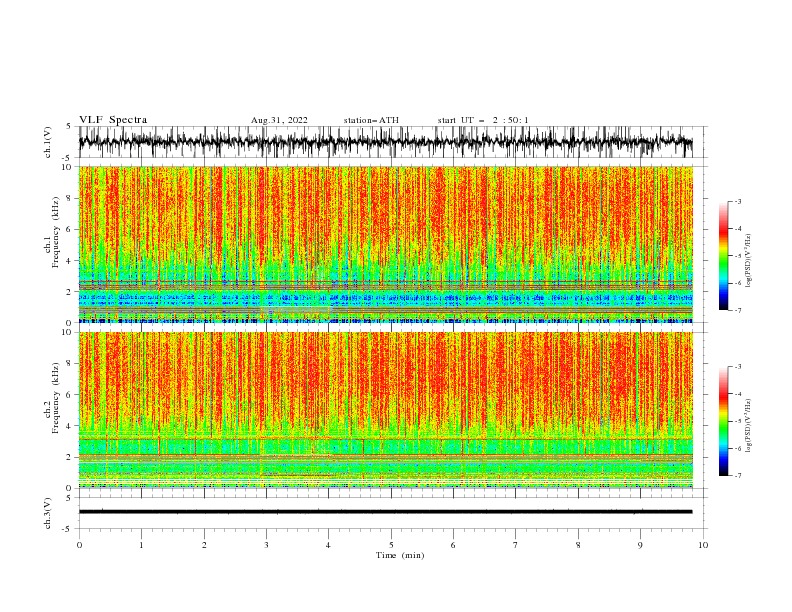Click the final time axis tick label "10"
Viewport: 792px width, 612px height.
(x=703, y=545)
